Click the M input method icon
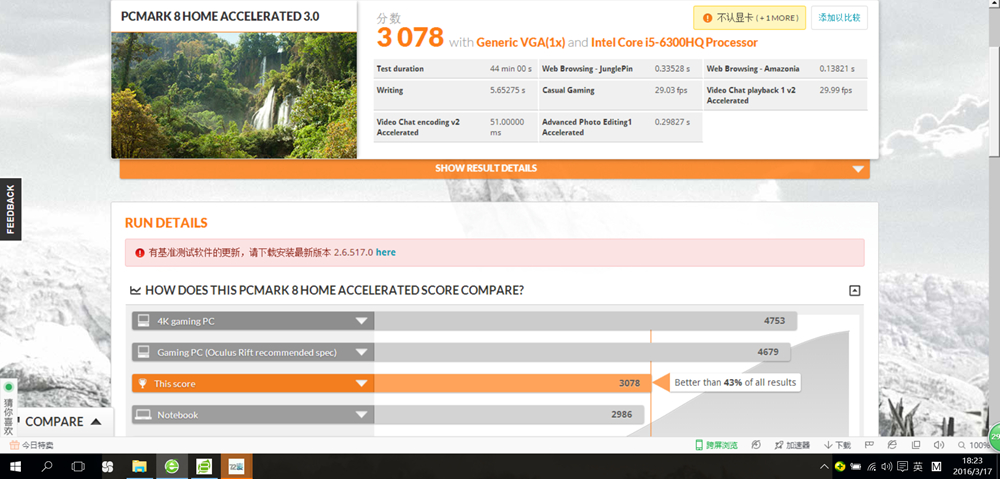 [x=936, y=467]
